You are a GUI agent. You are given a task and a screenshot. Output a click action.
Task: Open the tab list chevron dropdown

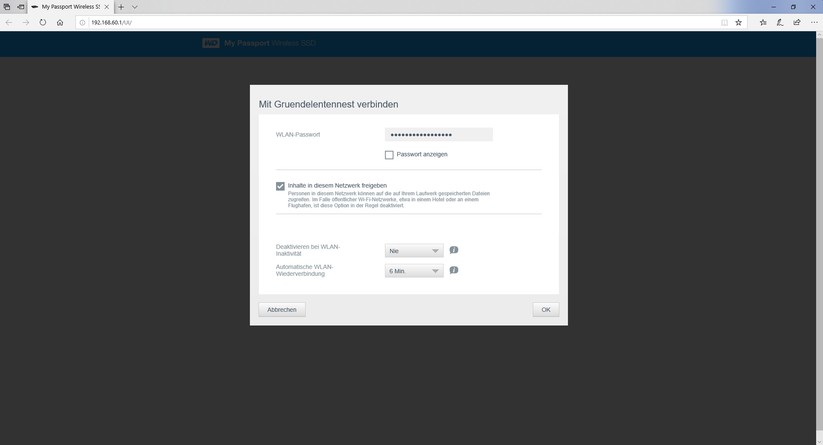(135, 7)
